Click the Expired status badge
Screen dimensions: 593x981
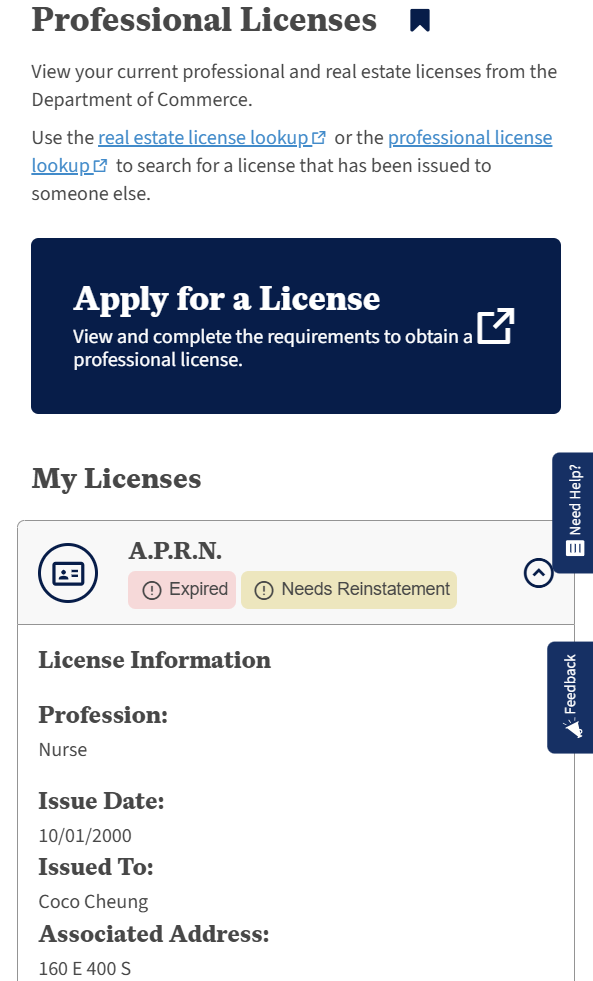[182, 589]
